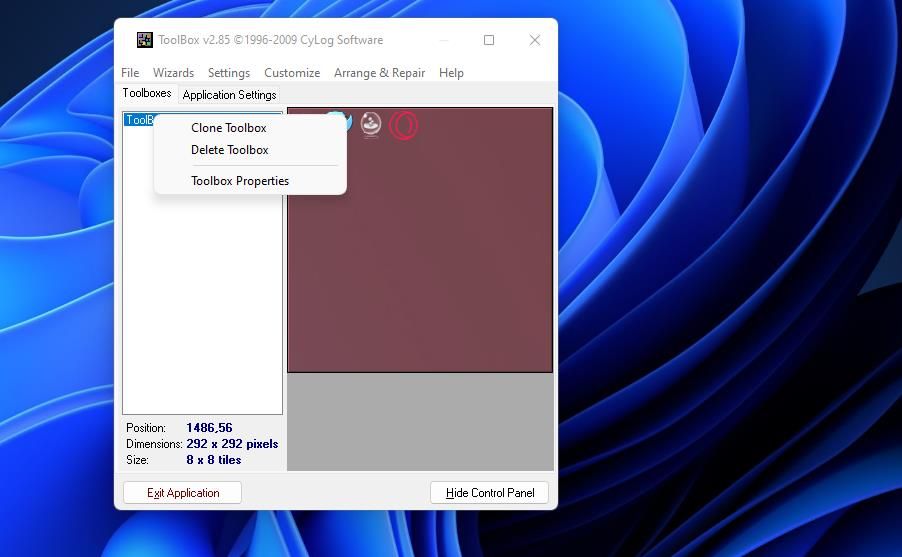Click the Hide Control Panel button
Image resolution: width=902 pixels, height=557 pixels.
pos(490,493)
